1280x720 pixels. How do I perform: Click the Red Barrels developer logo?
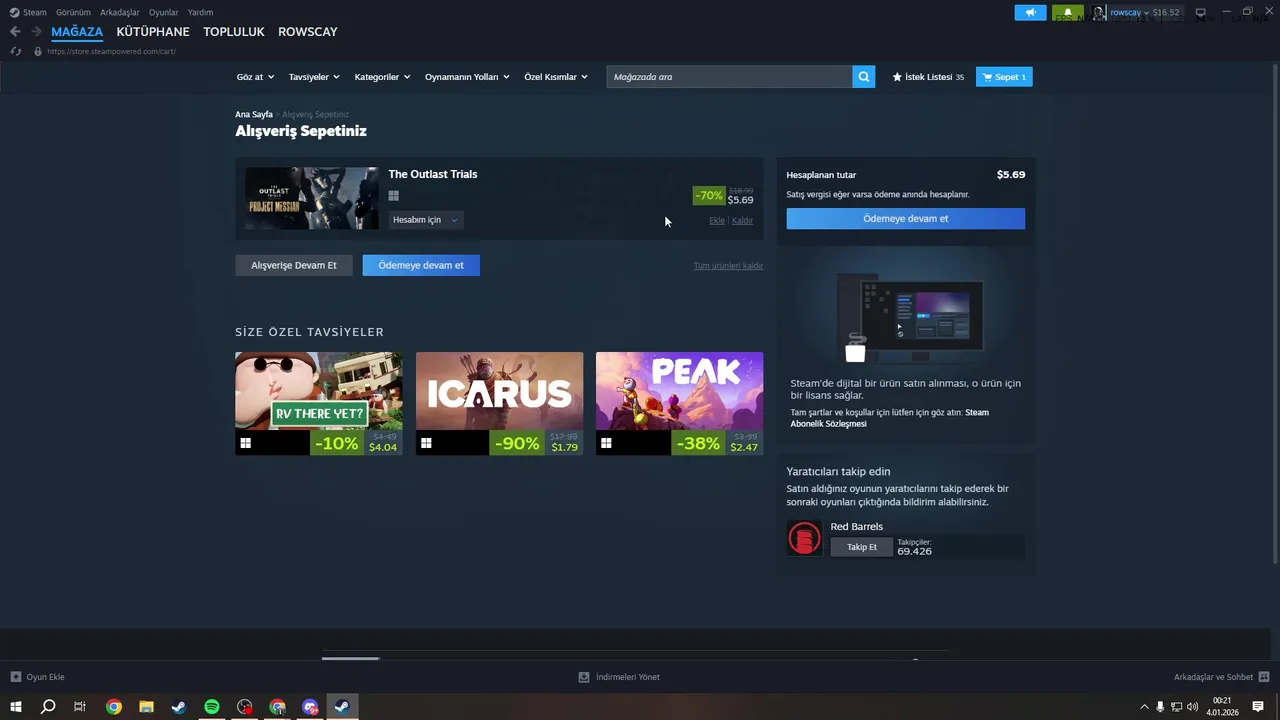point(804,538)
